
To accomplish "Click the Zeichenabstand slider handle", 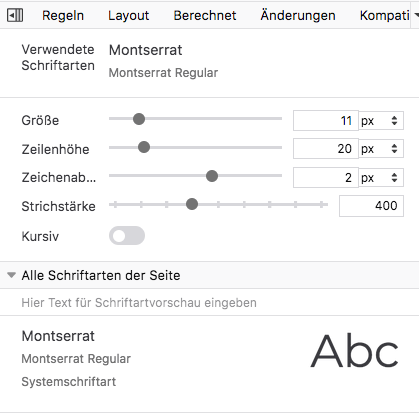I will point(212,176).
